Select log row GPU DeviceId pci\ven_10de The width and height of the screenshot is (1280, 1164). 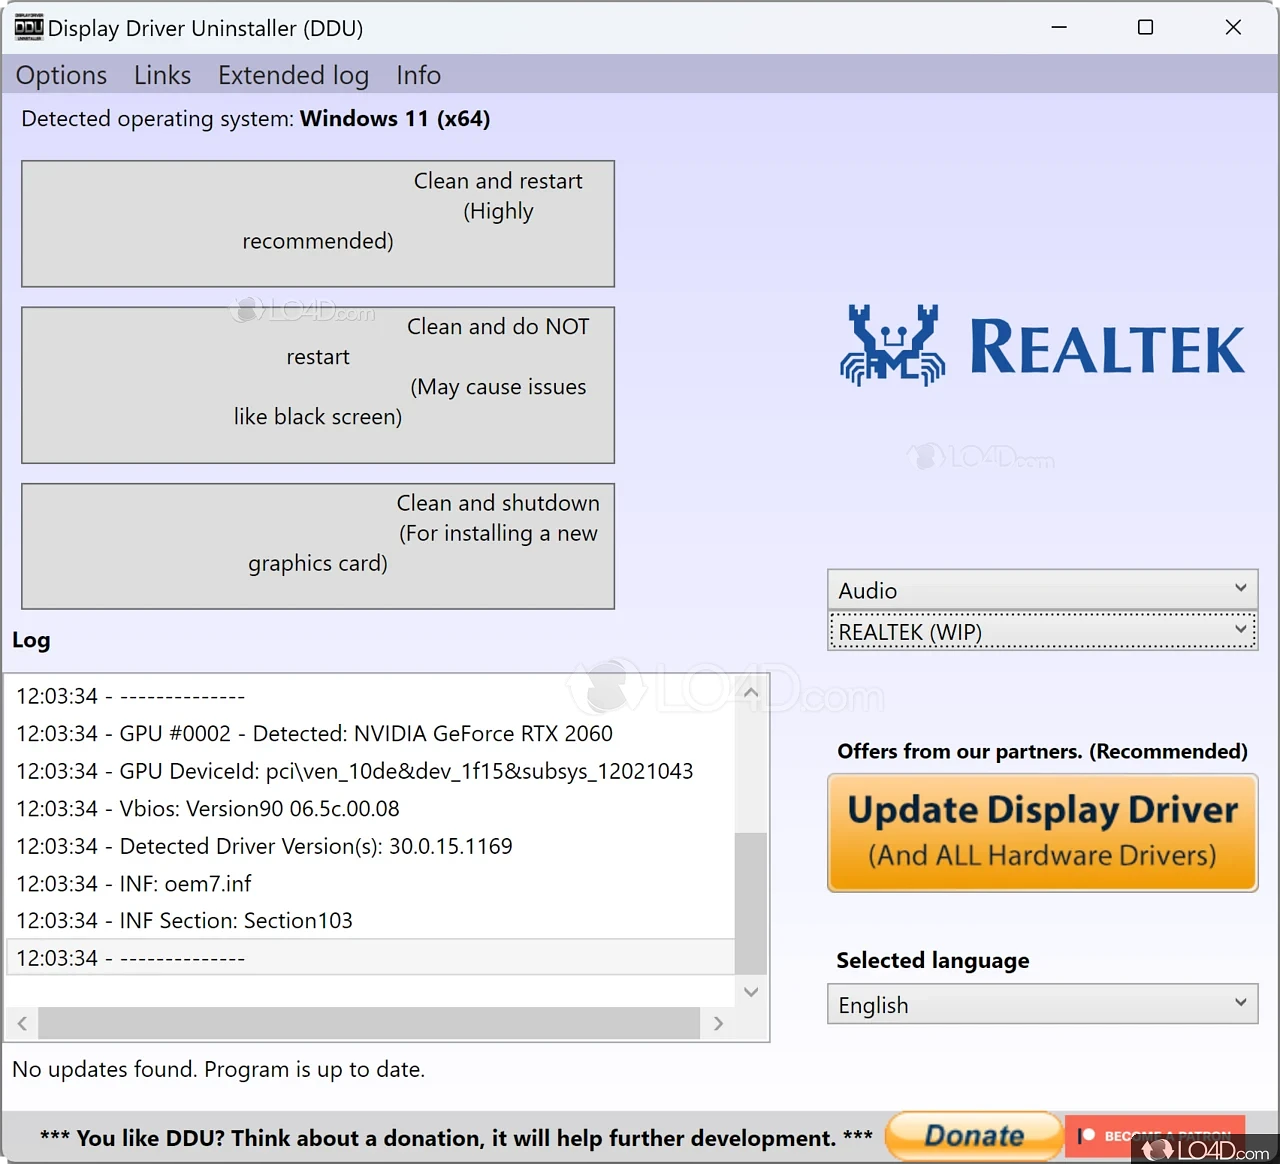pos(370,771)
